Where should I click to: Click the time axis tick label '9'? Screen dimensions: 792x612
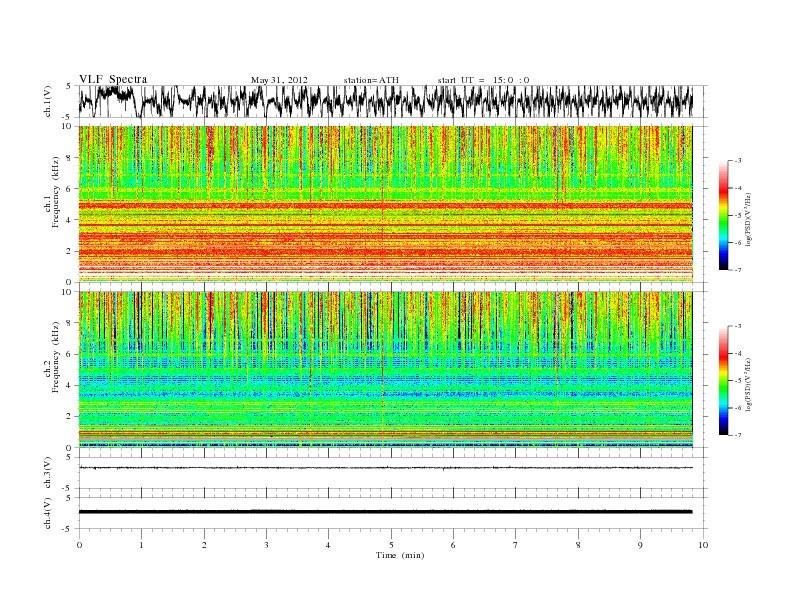click(x=640, y=545)
